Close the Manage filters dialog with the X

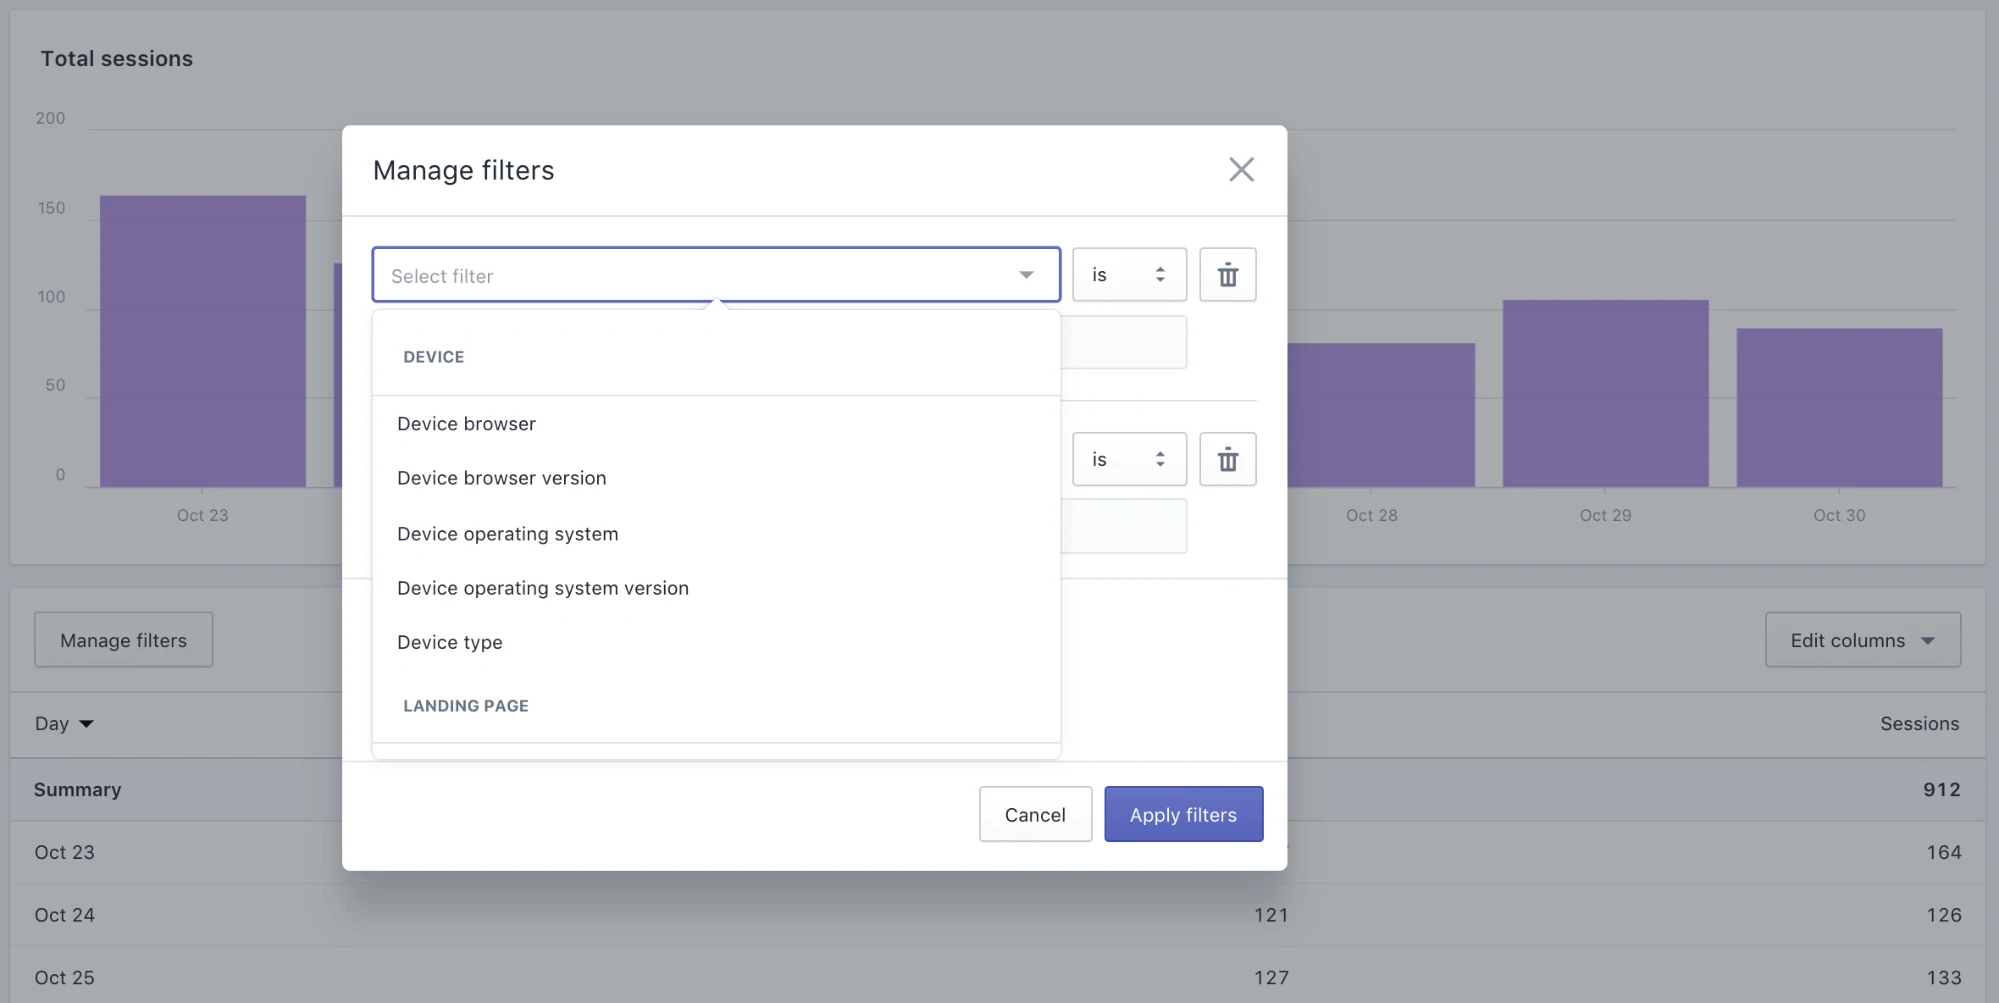tap(1241, 170)
